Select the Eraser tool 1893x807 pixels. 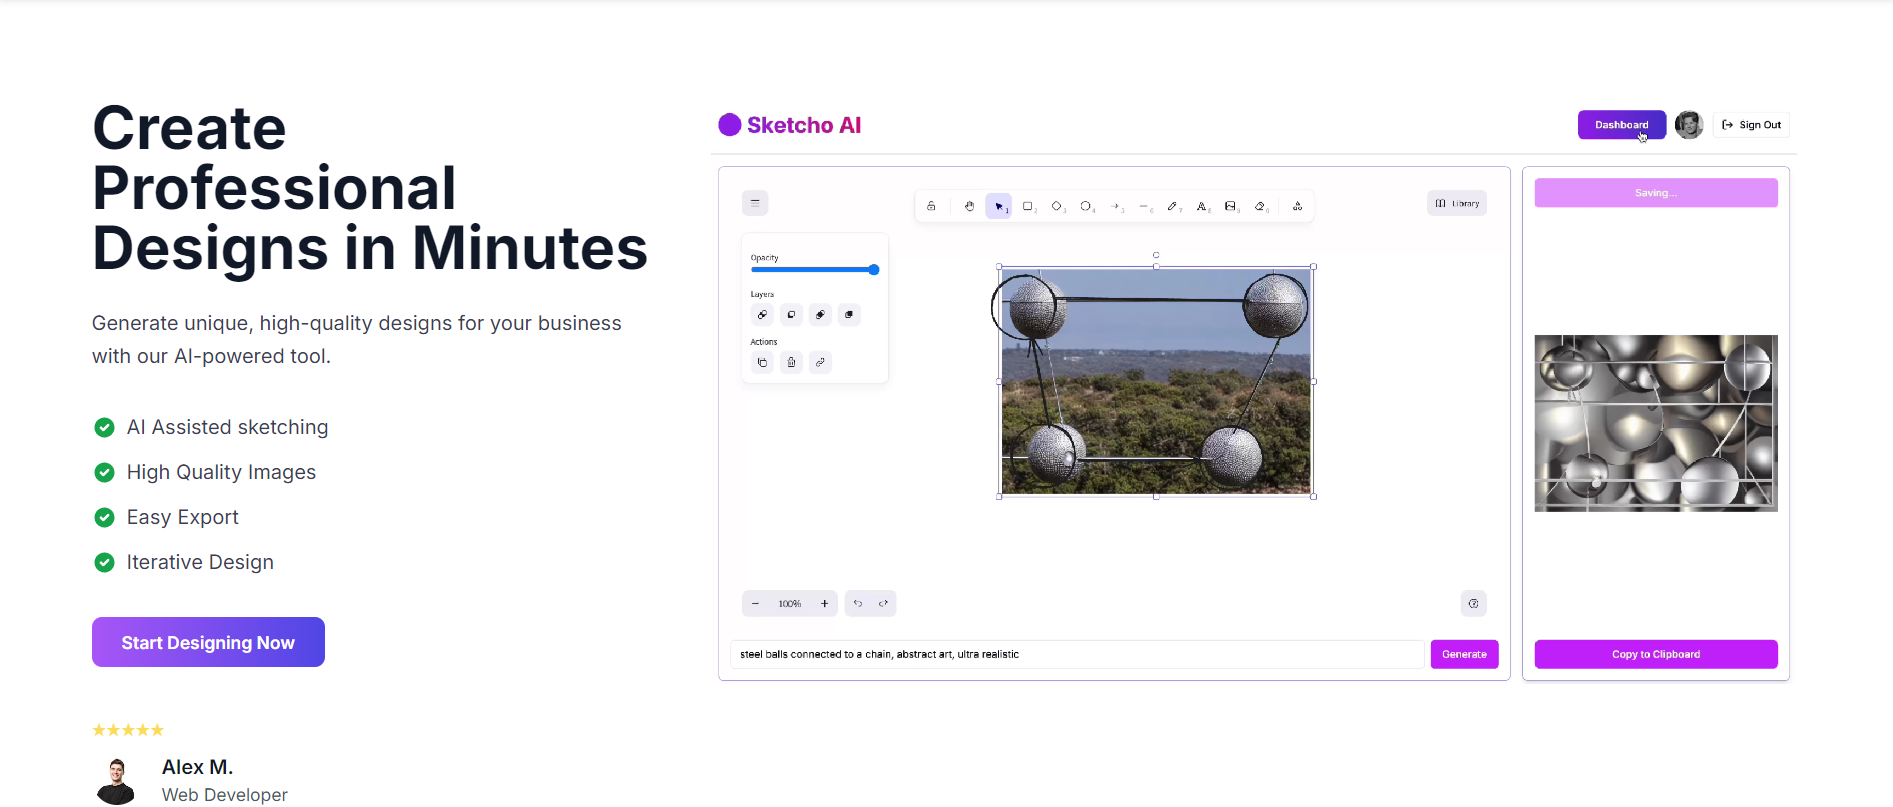1261,206
